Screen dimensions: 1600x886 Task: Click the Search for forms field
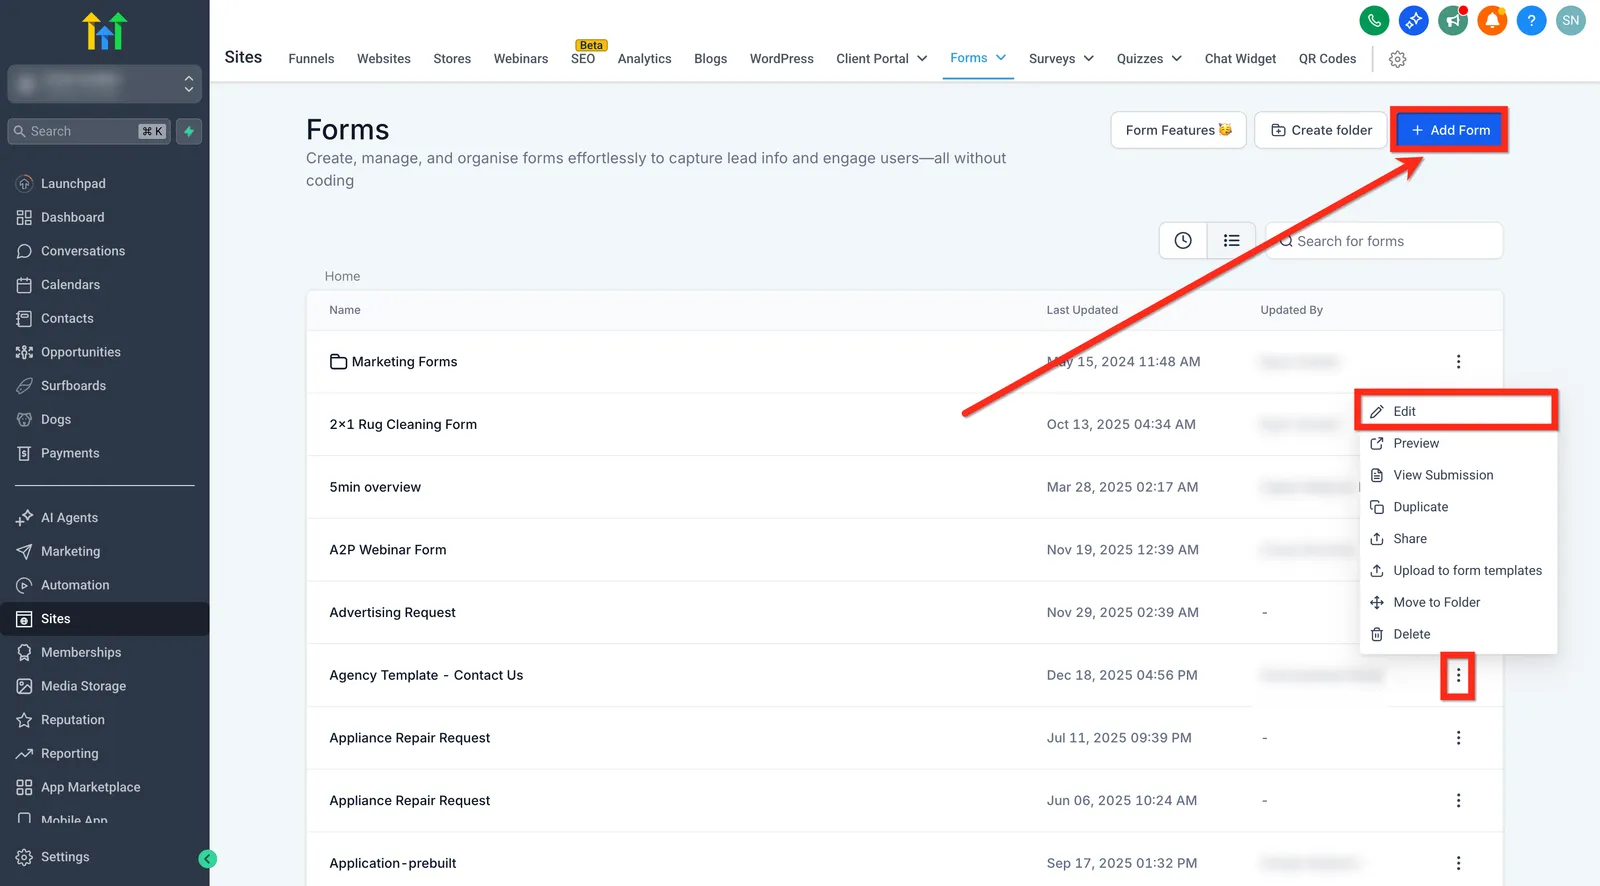pos(1385,241)
